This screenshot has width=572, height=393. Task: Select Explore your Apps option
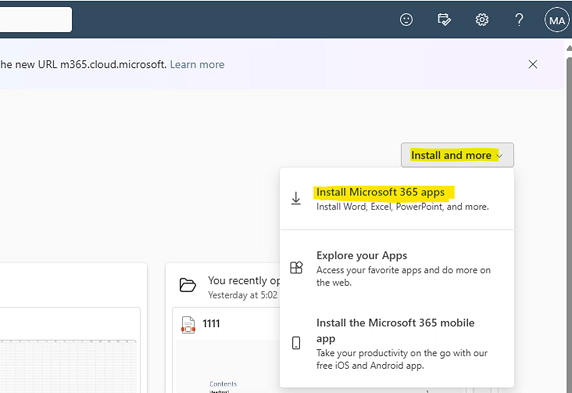pos(397,268)
